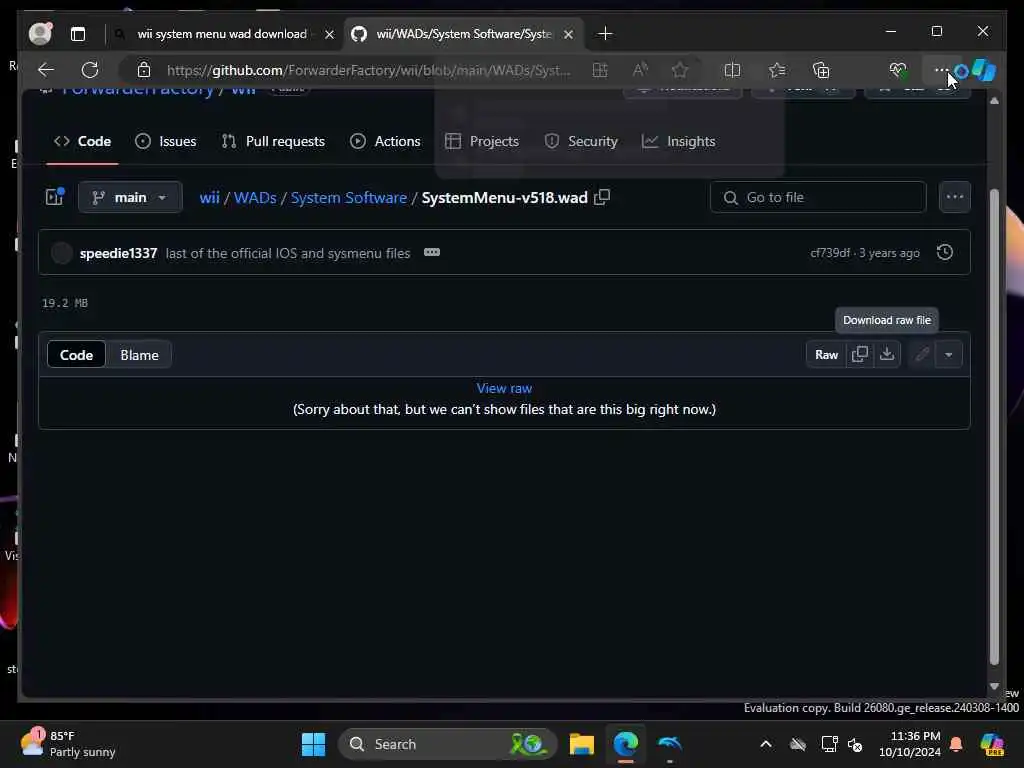This screenshot has height=768, width=1024.
Task: Switch to the Blame view
Action: [x=139, y=355]
